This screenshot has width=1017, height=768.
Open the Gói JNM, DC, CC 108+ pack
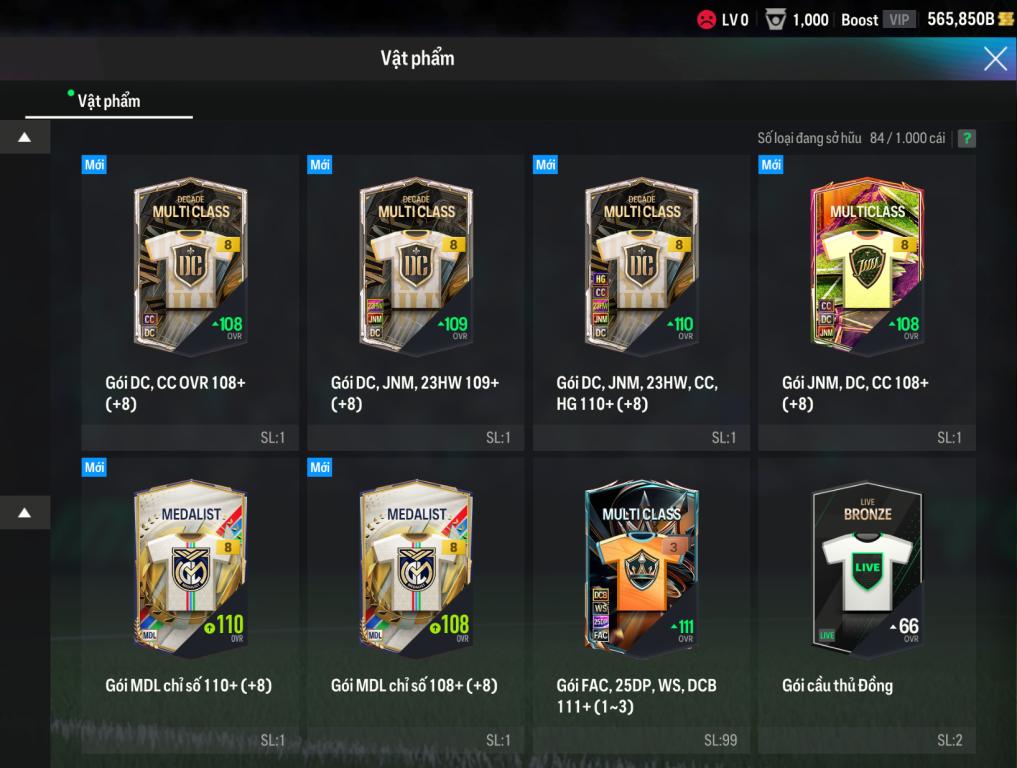tap(867, 302)
